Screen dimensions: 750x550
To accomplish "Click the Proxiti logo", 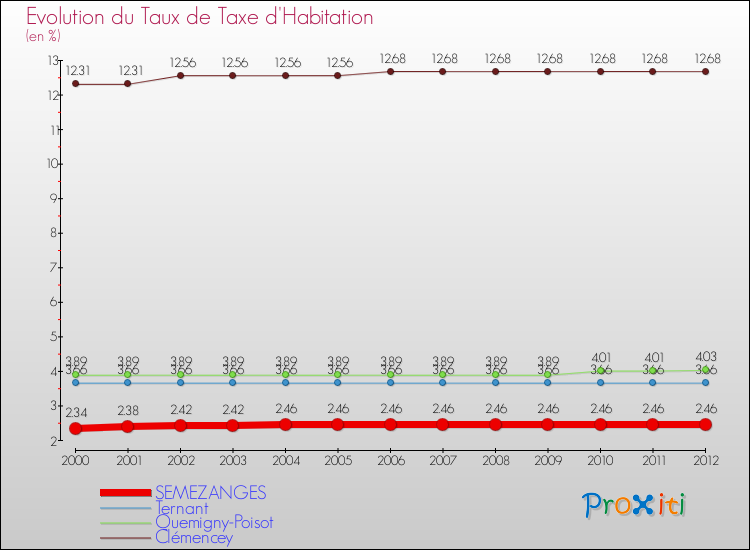I will tap(634, 505).
